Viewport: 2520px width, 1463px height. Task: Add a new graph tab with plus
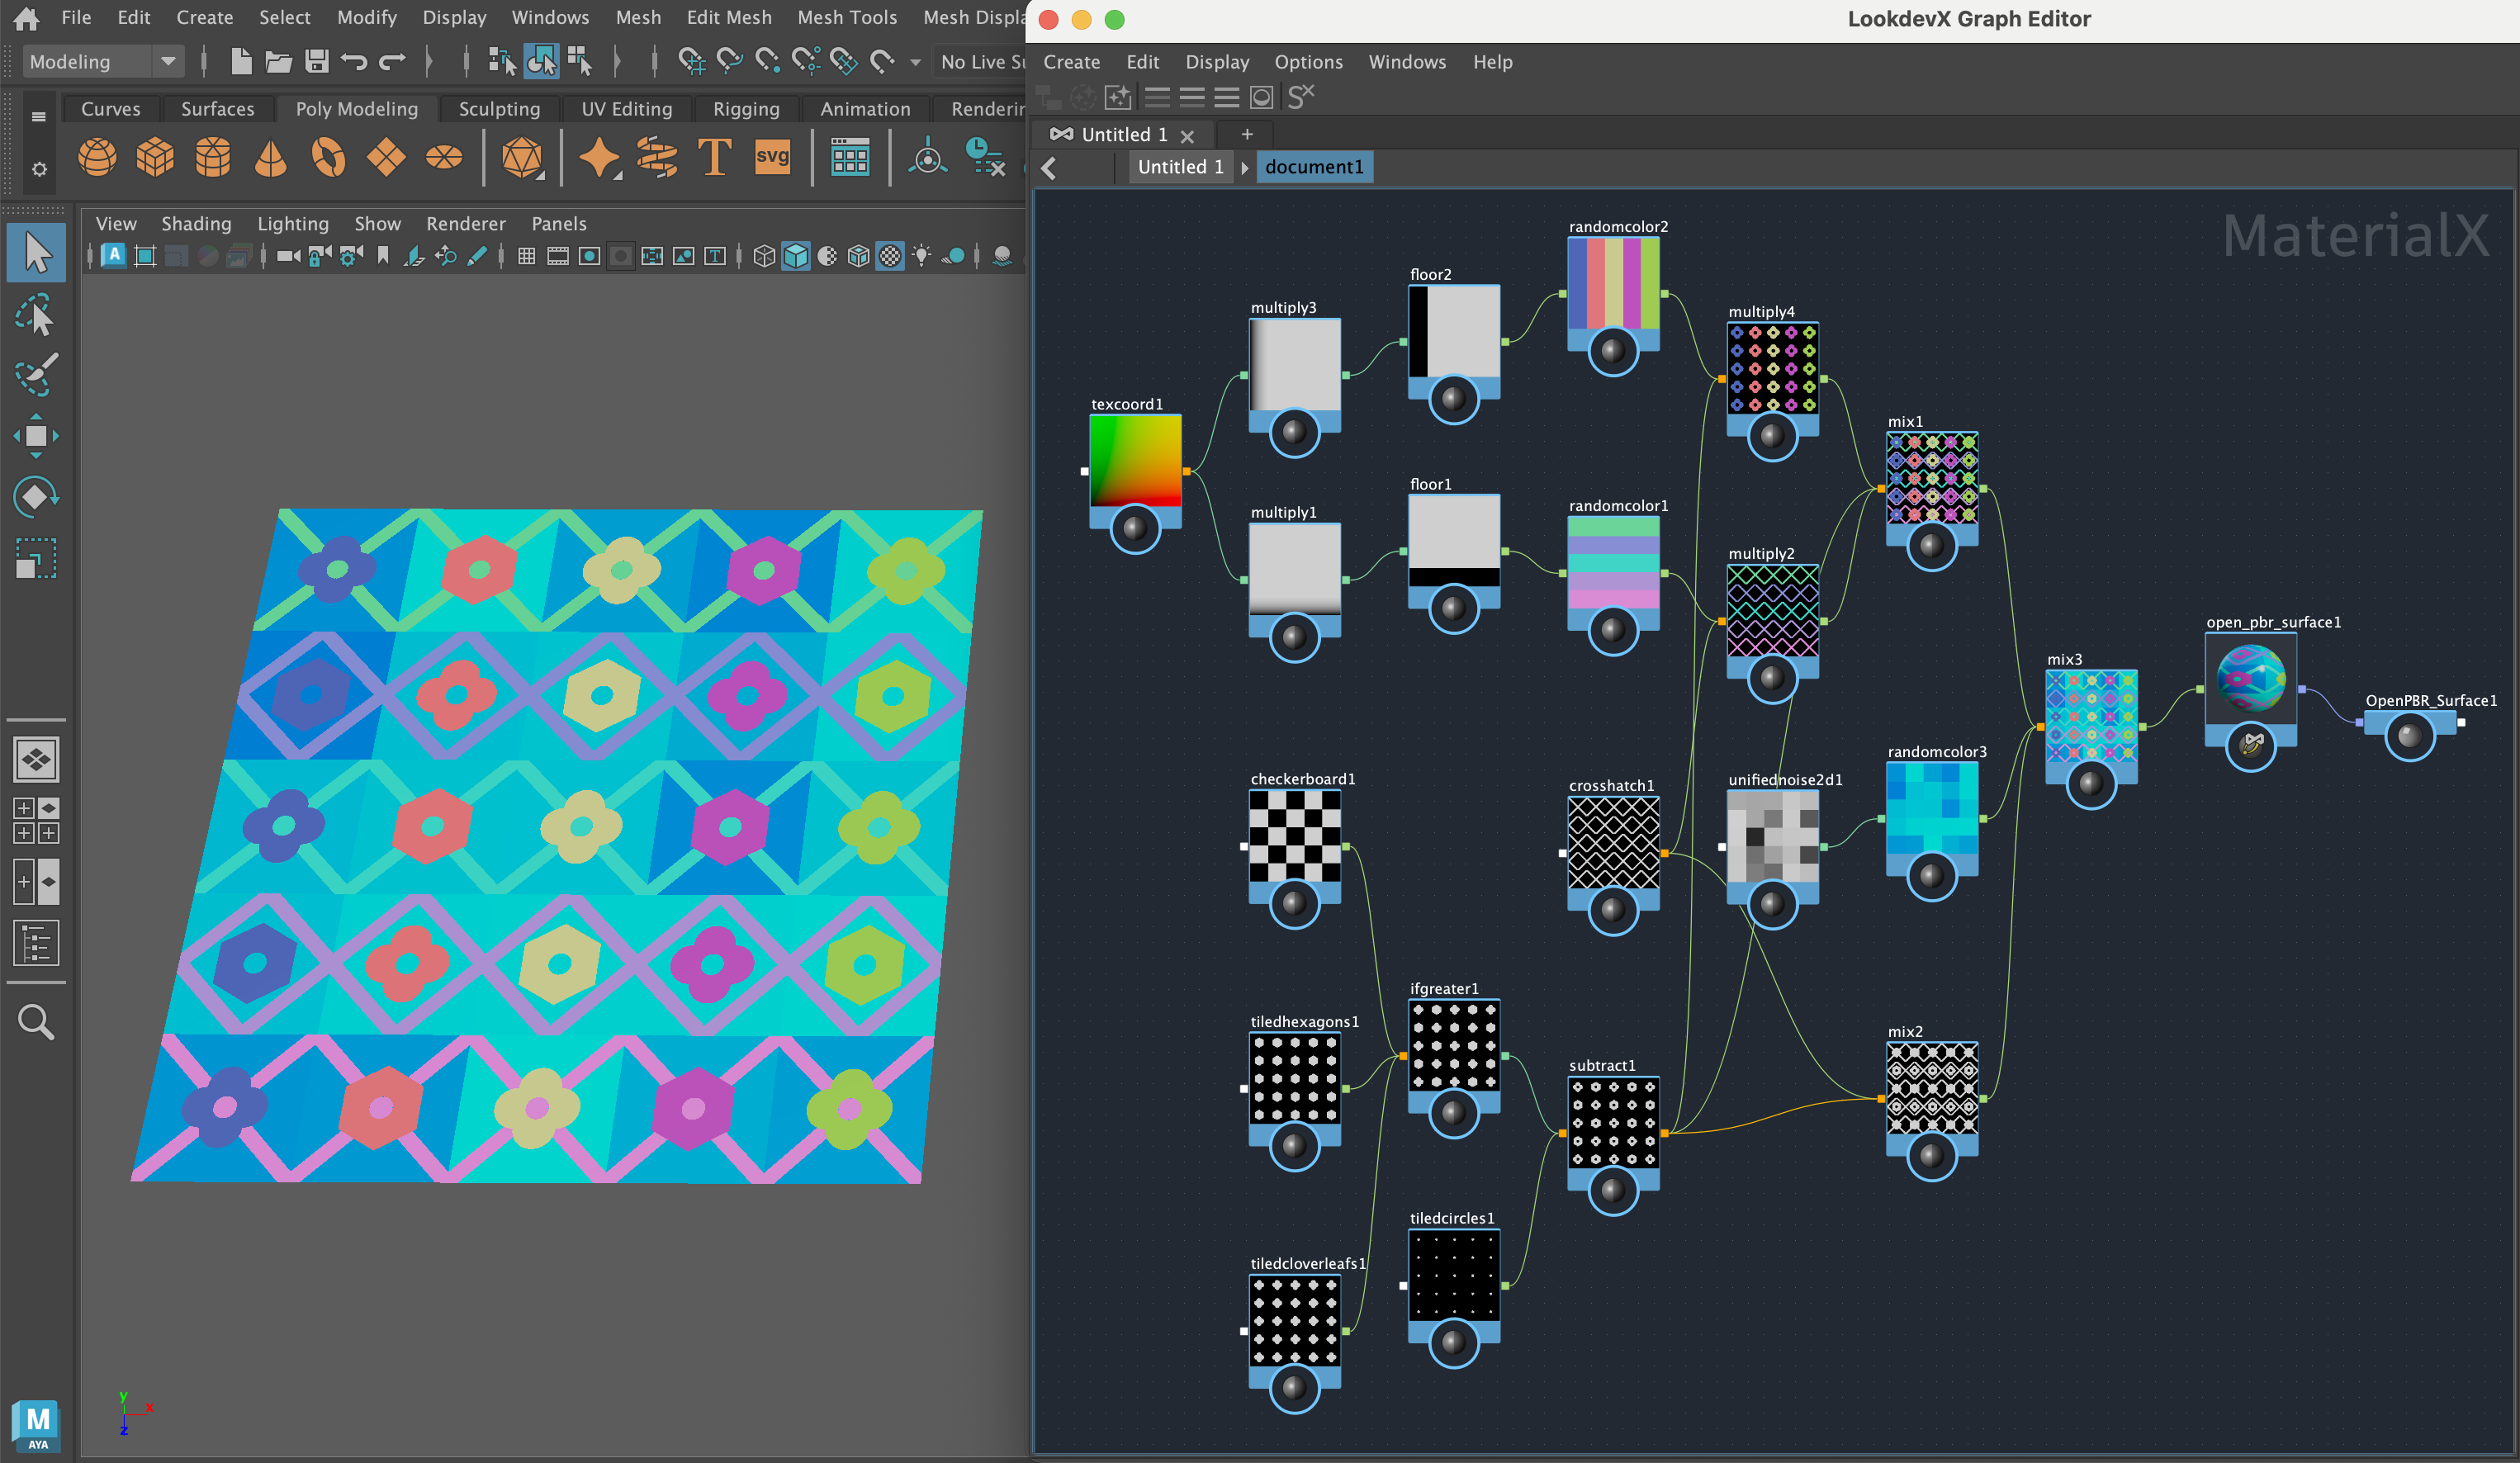(1247, 134)
